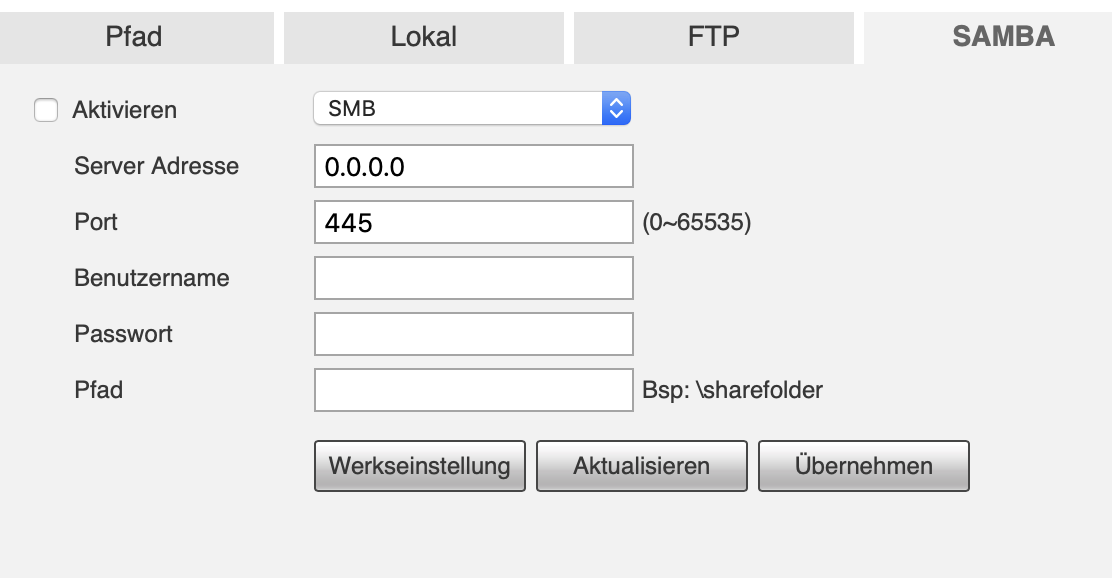Click the Aktivieren label text

[124, 110]
